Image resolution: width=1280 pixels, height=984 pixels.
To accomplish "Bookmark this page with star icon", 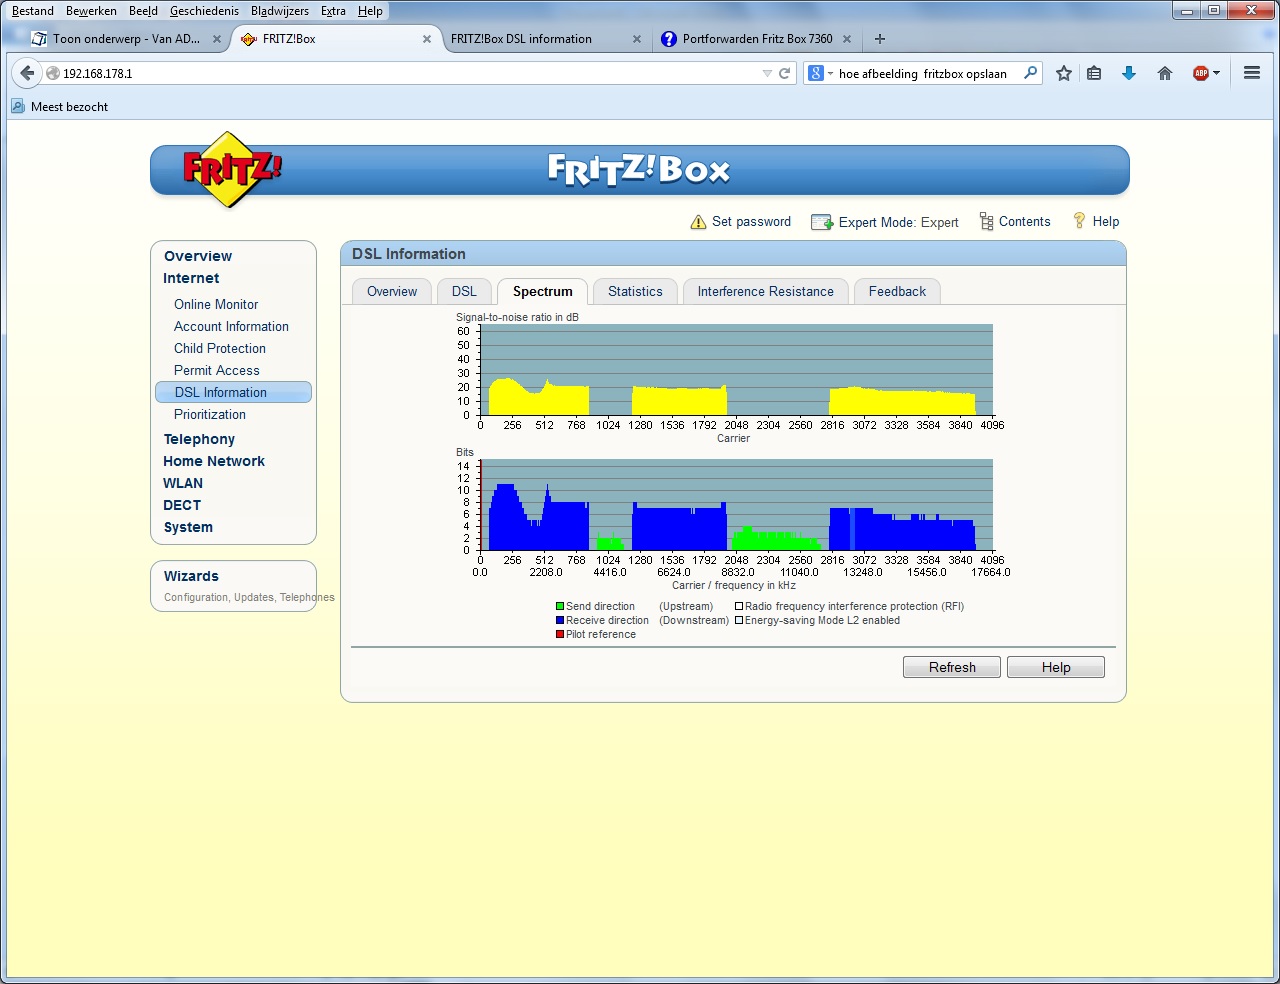I will click(x=1064, y=73).
